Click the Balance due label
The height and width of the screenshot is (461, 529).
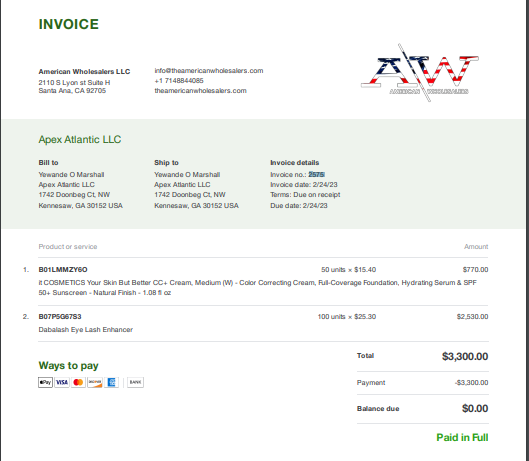[x=378, y=409]
